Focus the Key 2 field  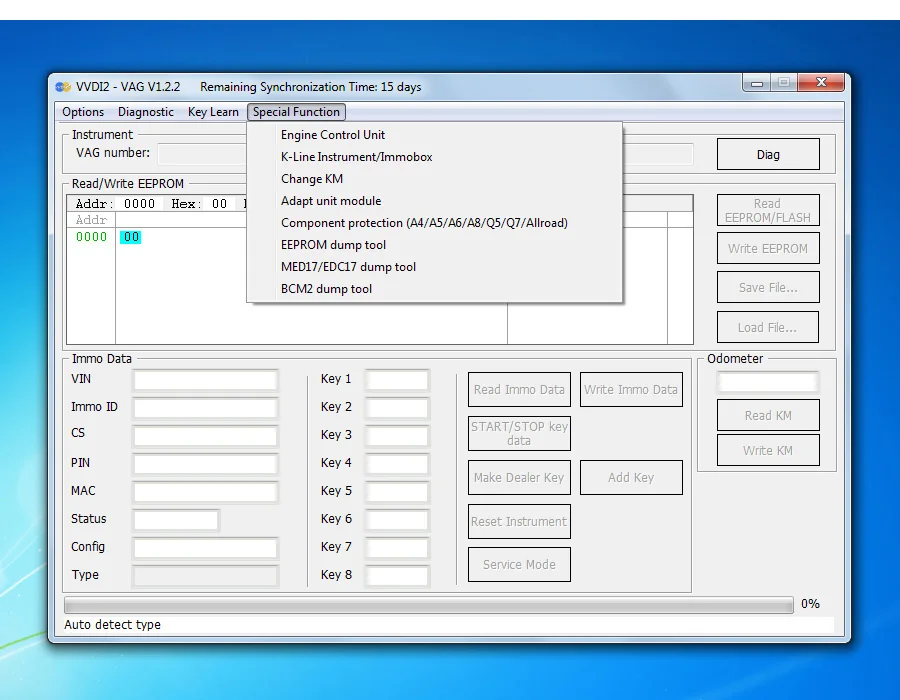pos(397,408)
